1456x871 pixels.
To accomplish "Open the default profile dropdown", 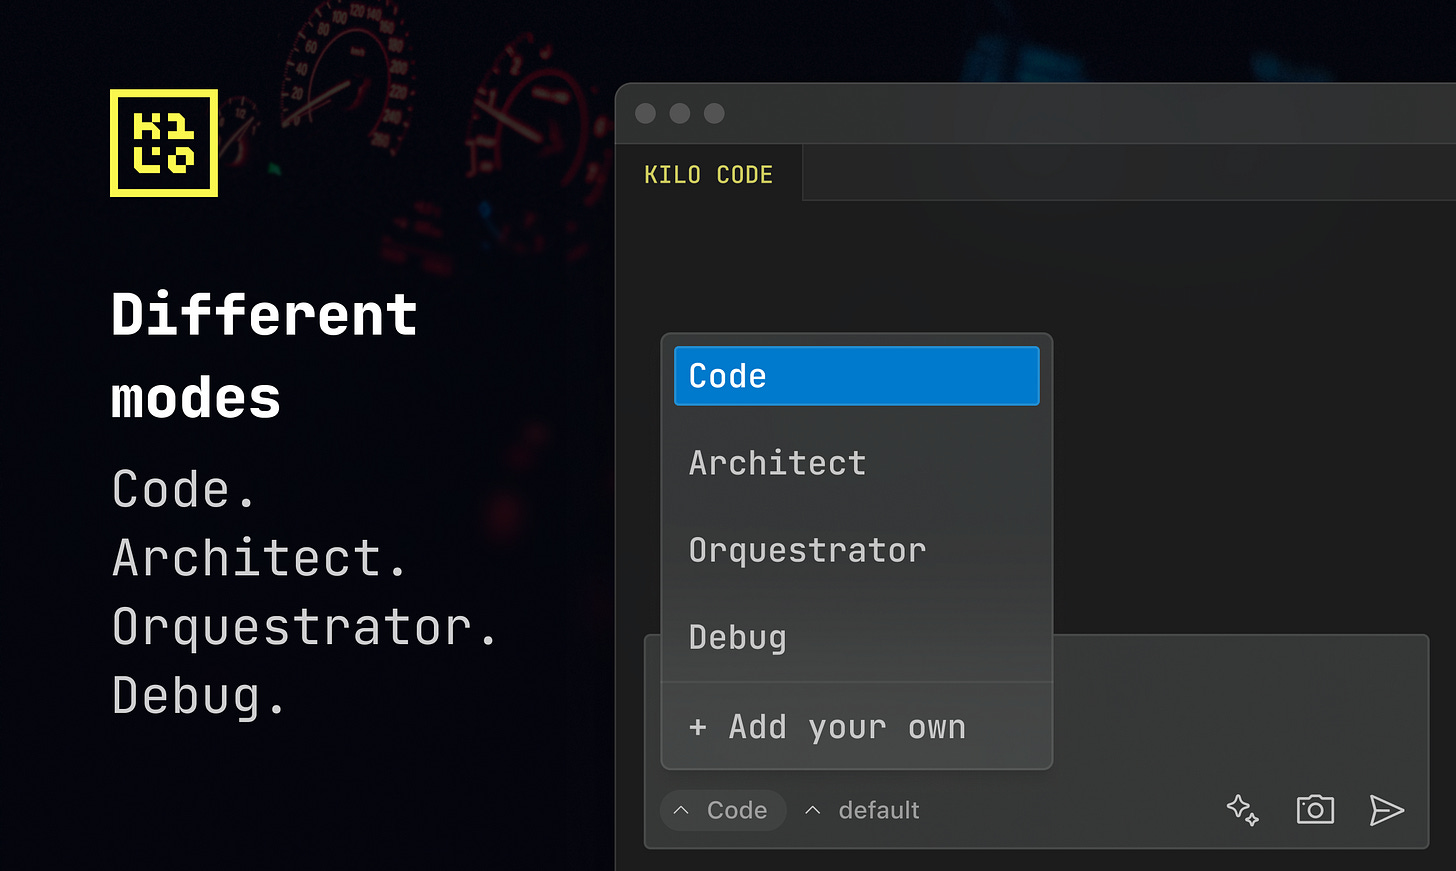I will click(x=862, y=810).
